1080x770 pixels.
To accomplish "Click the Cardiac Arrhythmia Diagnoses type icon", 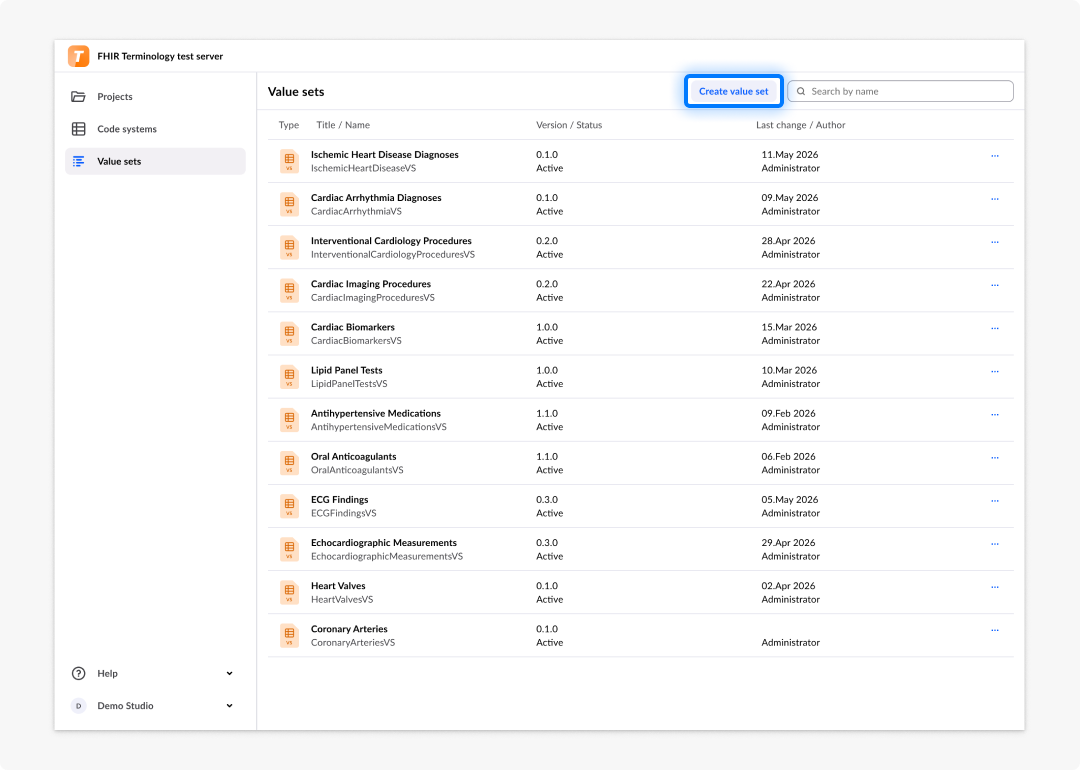I will (x=289, y=205).
